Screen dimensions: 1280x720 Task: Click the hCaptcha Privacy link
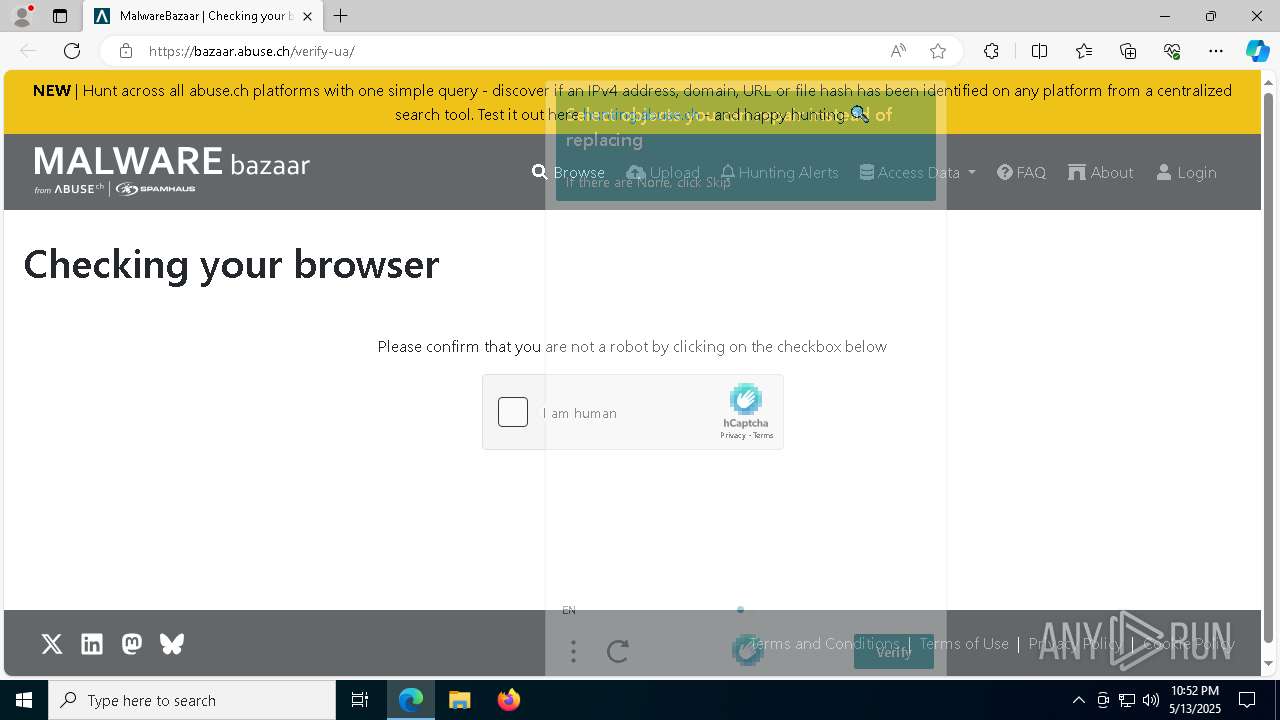tap(733, 435)
